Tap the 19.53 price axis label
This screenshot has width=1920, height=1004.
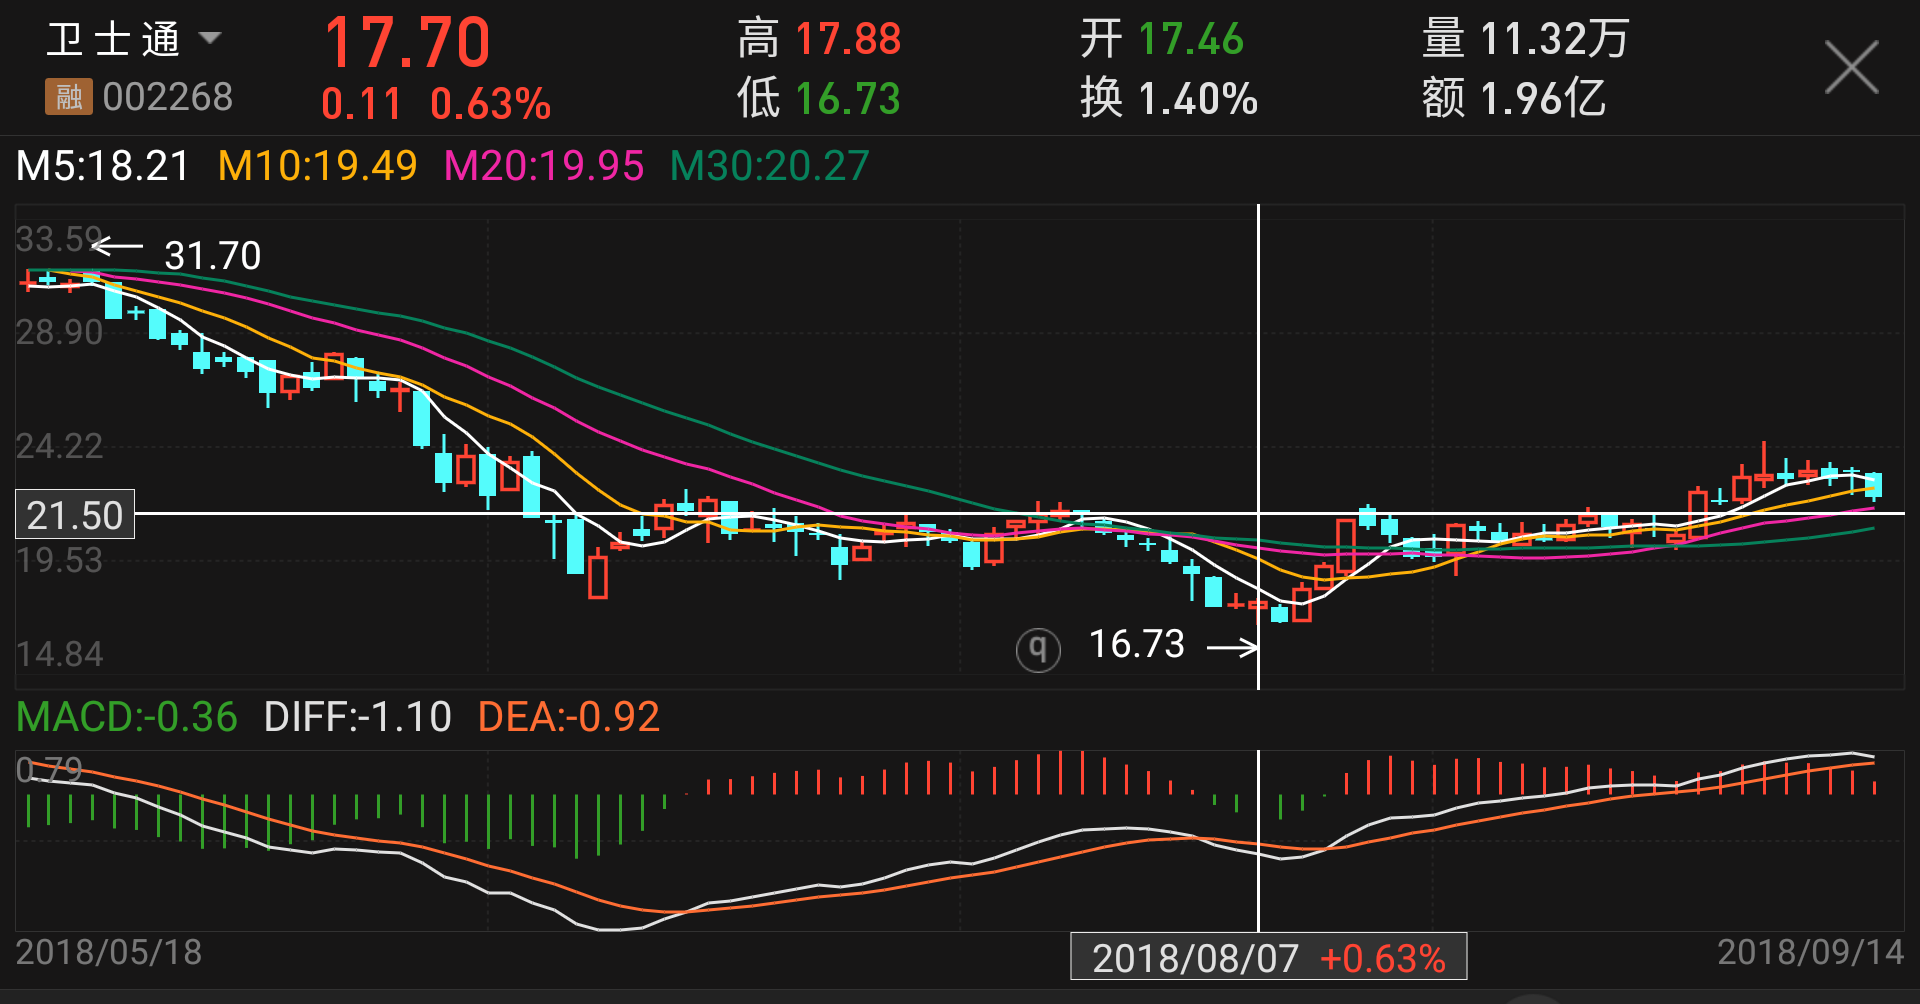pyautogui.click(x=59, y=560)
